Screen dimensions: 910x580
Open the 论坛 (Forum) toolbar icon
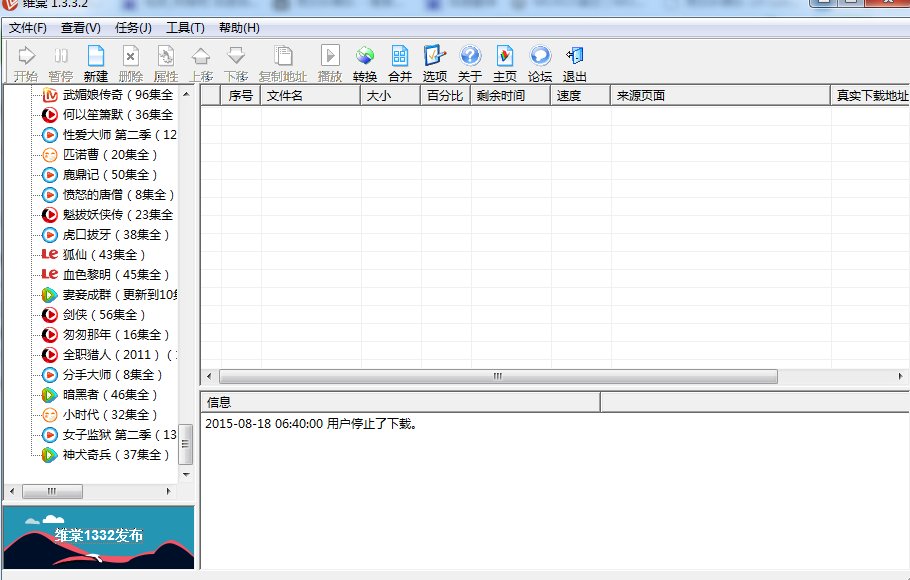[540, 62]
